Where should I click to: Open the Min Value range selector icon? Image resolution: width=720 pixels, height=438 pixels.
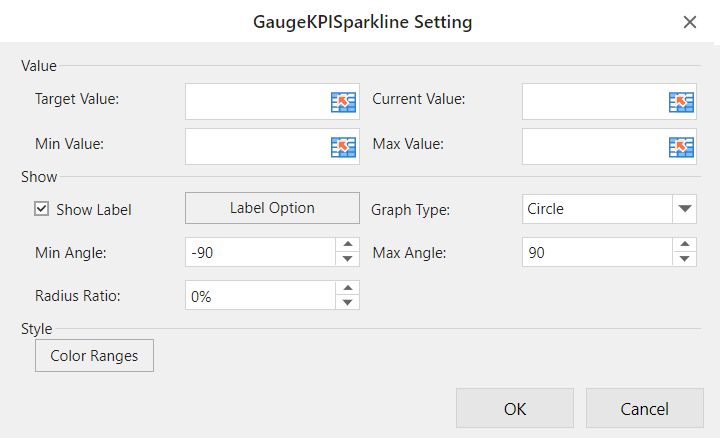(343, 147)
